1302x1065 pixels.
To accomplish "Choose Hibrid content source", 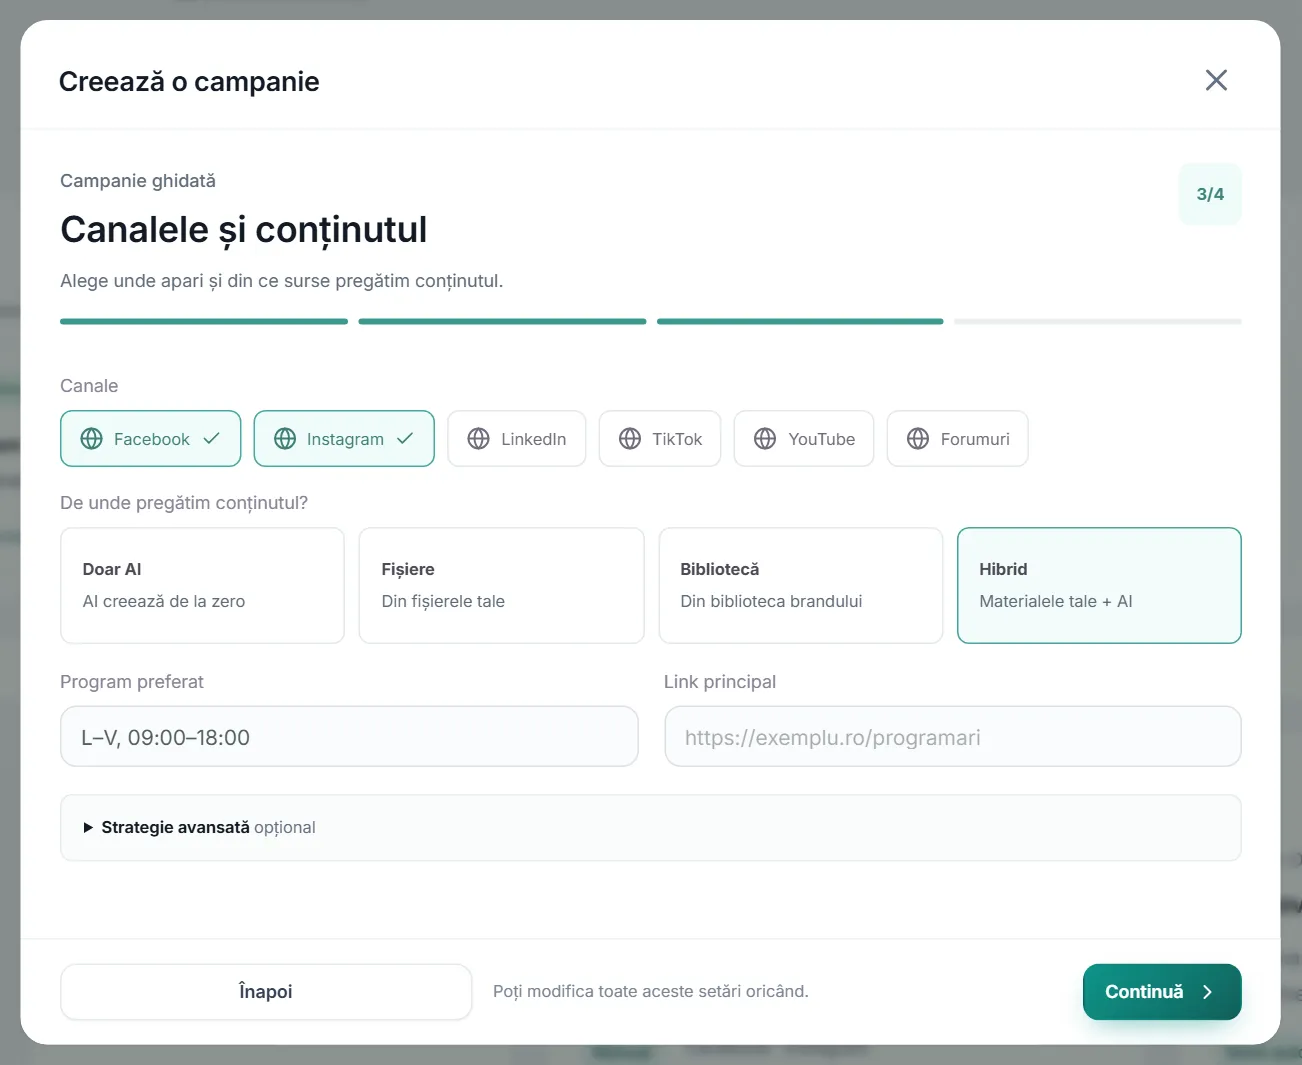I will click(1099, 586).
